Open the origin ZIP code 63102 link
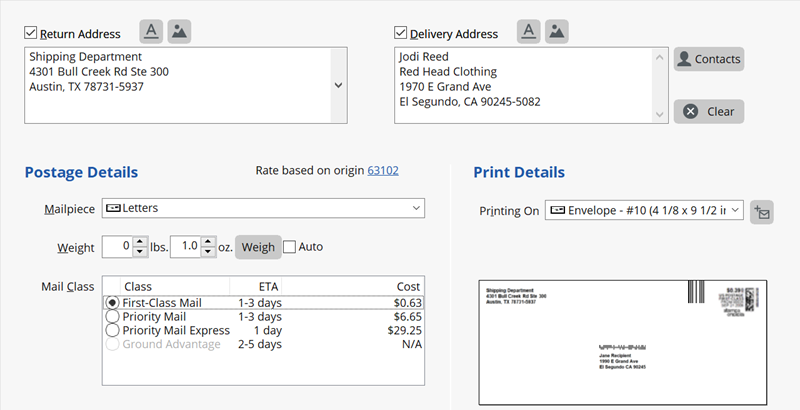800x410 pixels. (x=384, y=171)
